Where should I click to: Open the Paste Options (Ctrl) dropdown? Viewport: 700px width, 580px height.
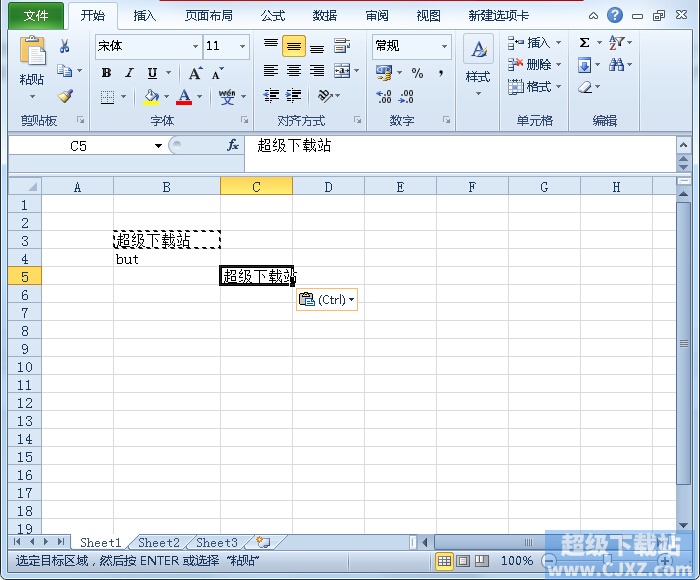tap(327, 300)
